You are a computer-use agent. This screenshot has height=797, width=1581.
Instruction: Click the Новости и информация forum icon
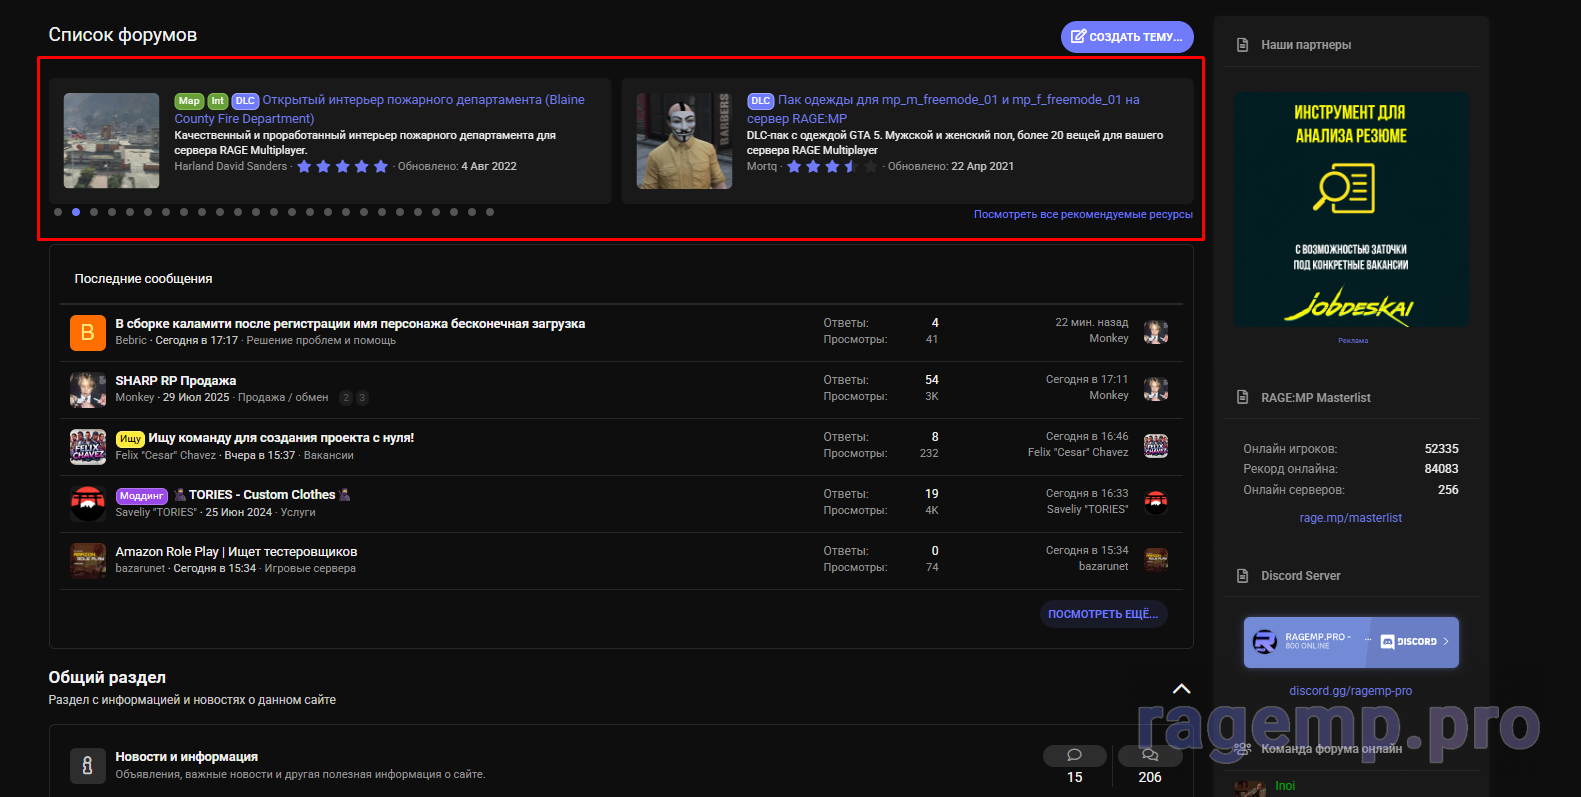tap(87, 766)
